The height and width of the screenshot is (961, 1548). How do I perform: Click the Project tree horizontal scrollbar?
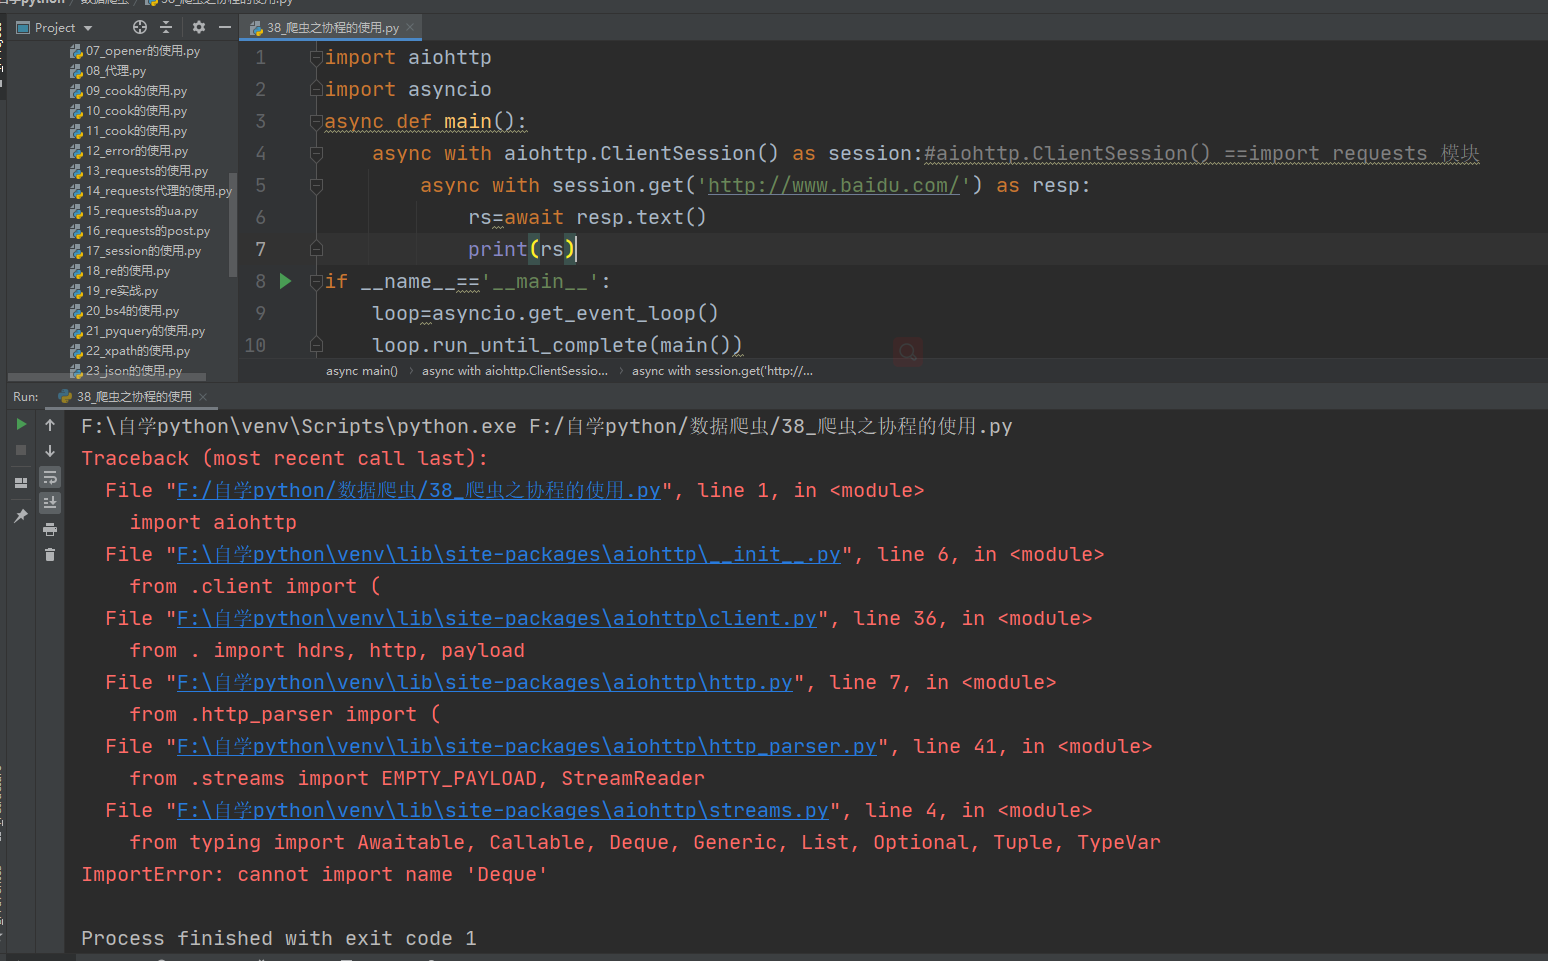click(107, 378)
